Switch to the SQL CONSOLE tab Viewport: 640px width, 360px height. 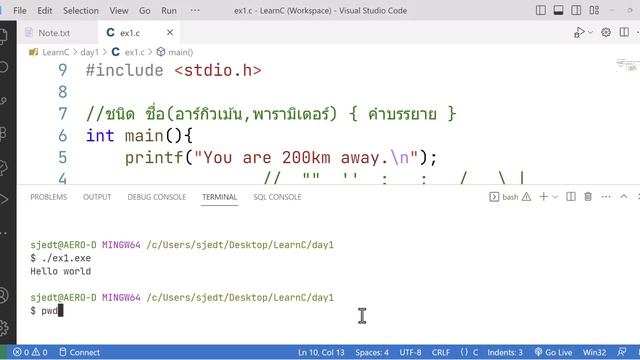pos(277,197)
